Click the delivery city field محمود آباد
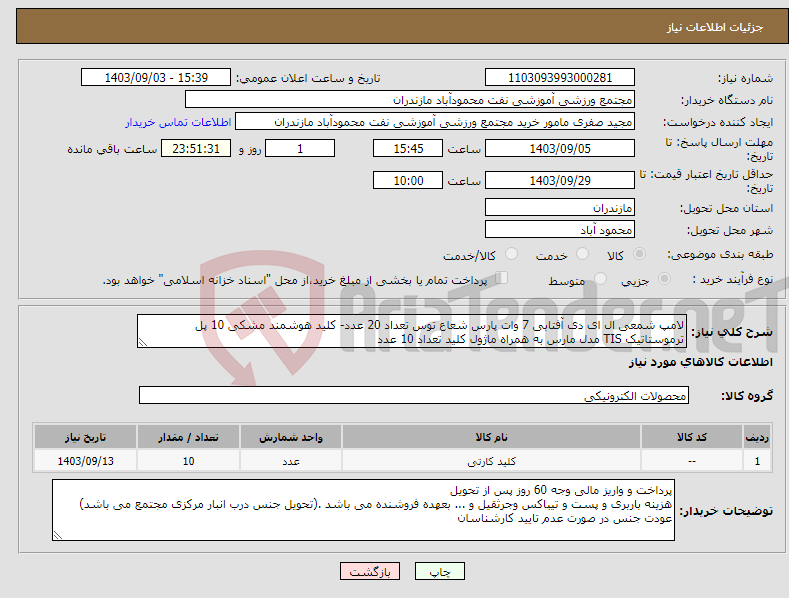 coord(560,230)
